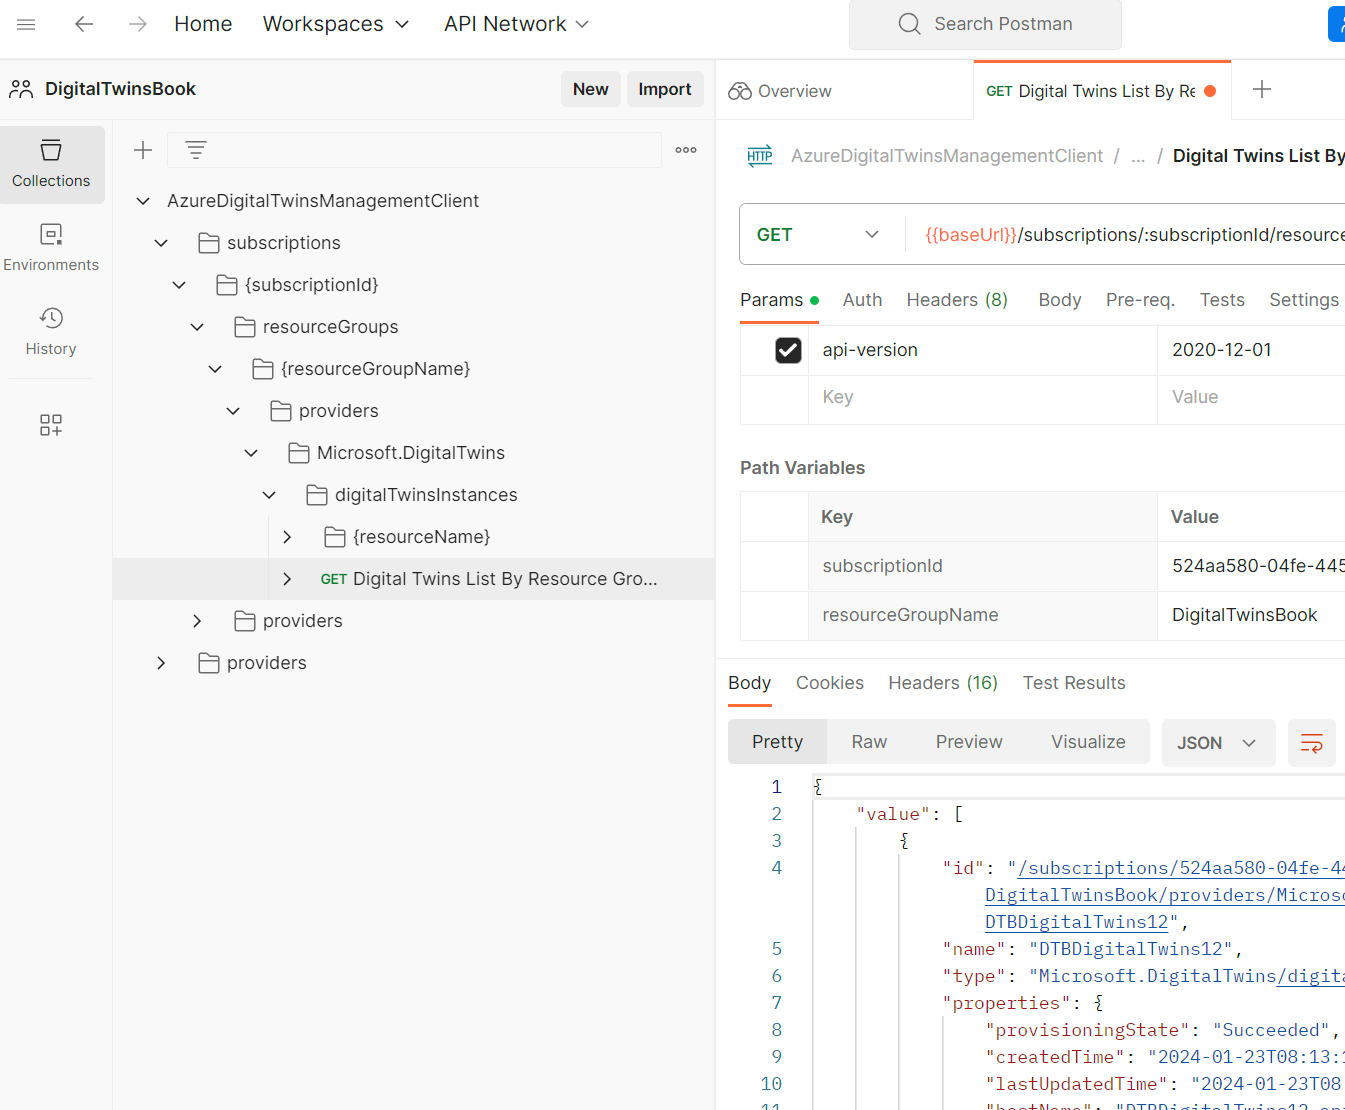Open the Collections sidebar panel
The image size is (1345, 1110).
[51, 165]
